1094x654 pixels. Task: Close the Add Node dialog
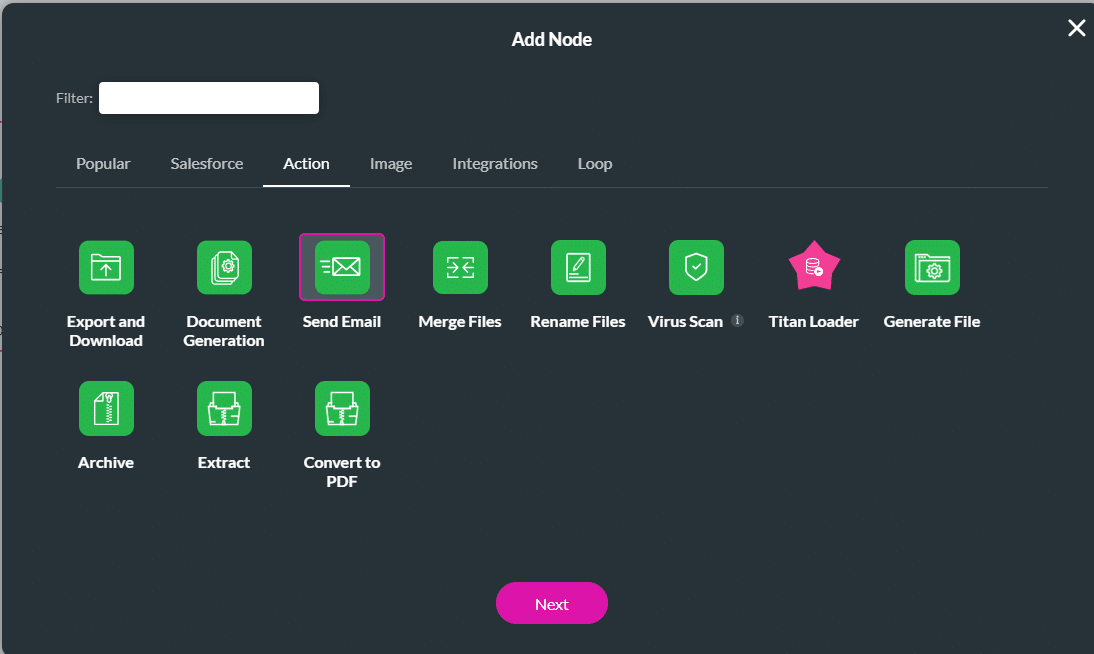(1077, 28)
